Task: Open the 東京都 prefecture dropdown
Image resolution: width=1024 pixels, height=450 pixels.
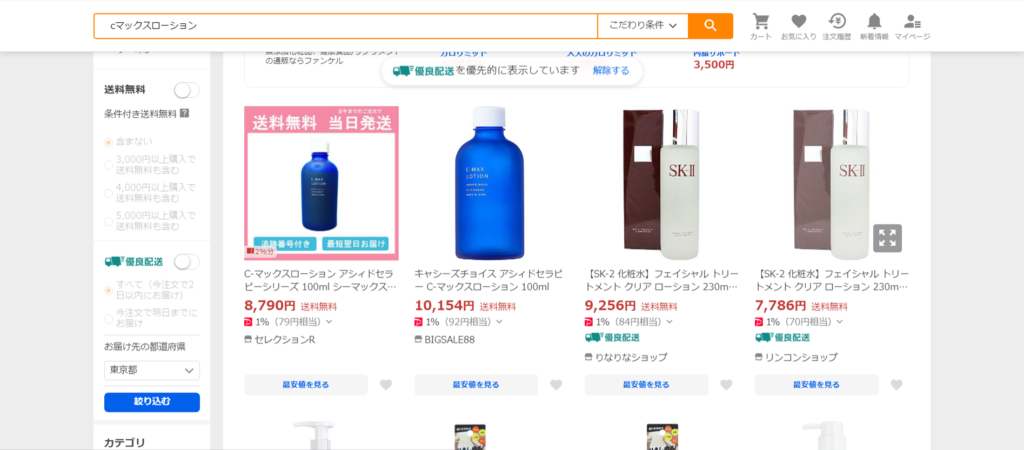Action: (152, 371)
